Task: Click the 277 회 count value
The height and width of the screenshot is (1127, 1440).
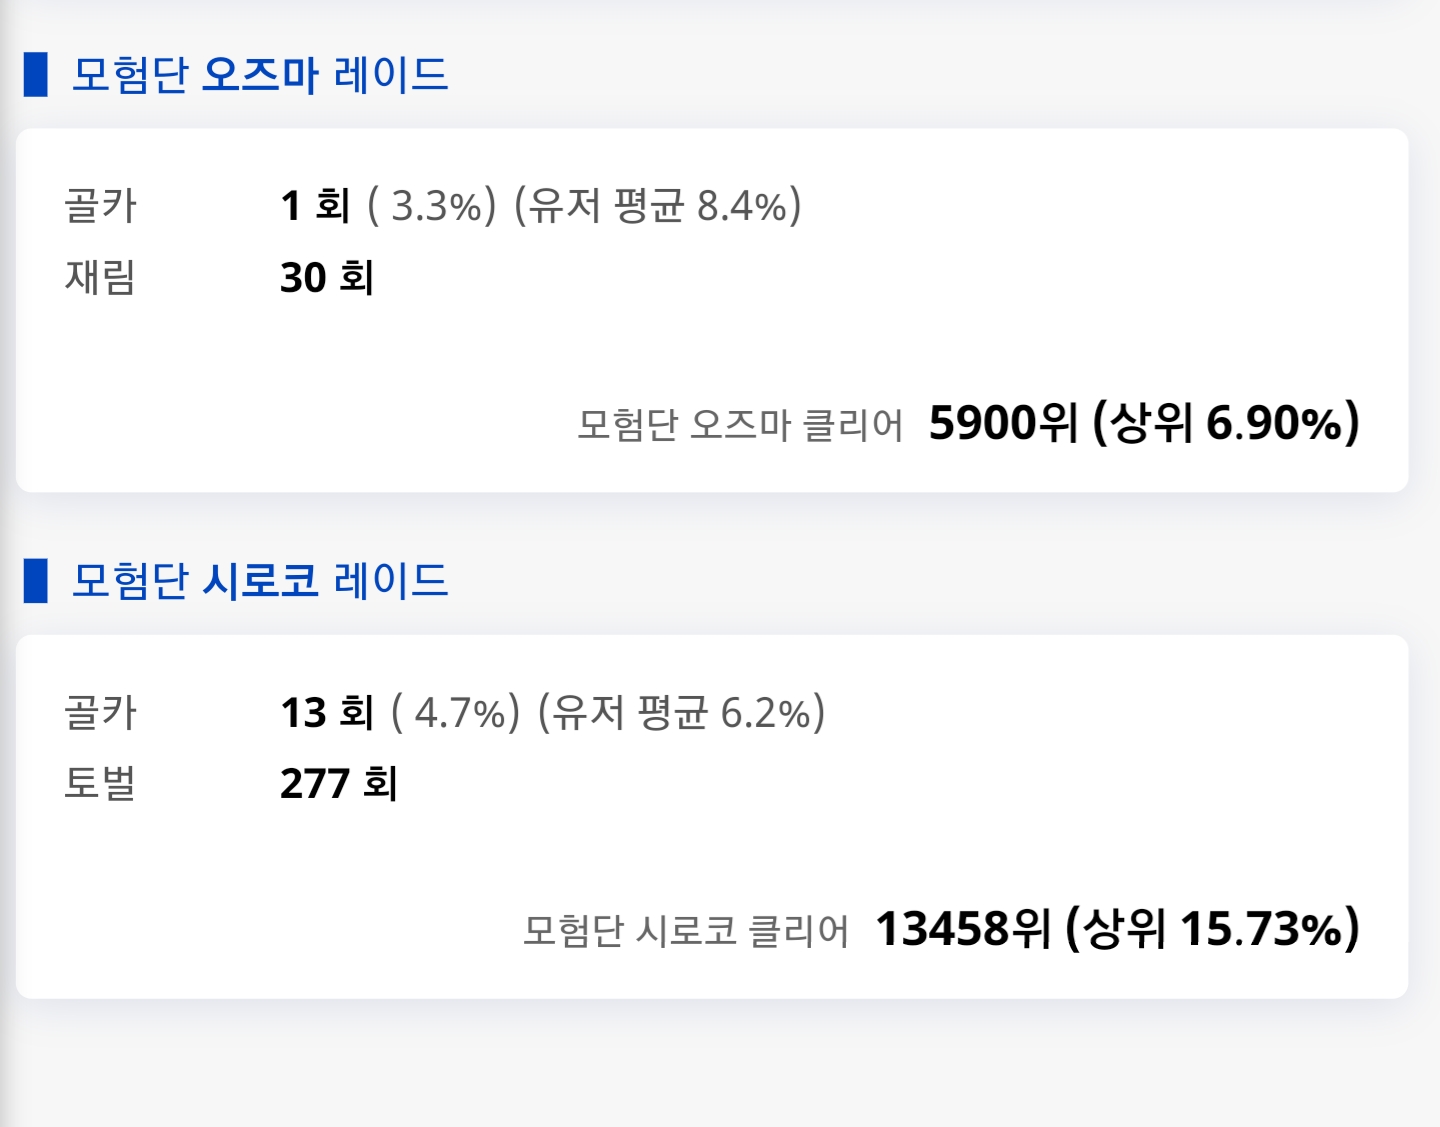Action: pos(339,783)
